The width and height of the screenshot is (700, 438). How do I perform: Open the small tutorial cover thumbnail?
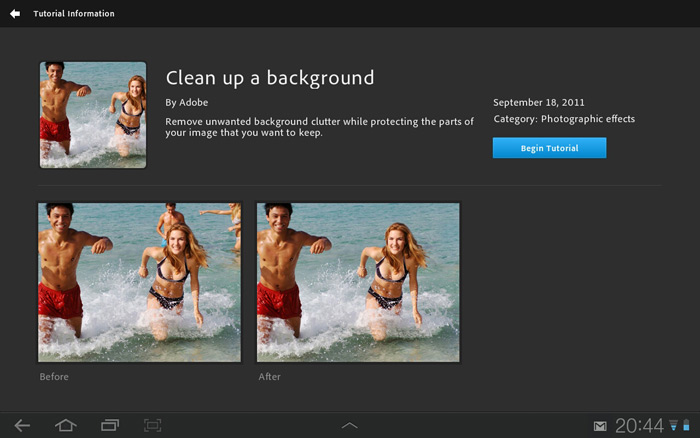point(93,115)
